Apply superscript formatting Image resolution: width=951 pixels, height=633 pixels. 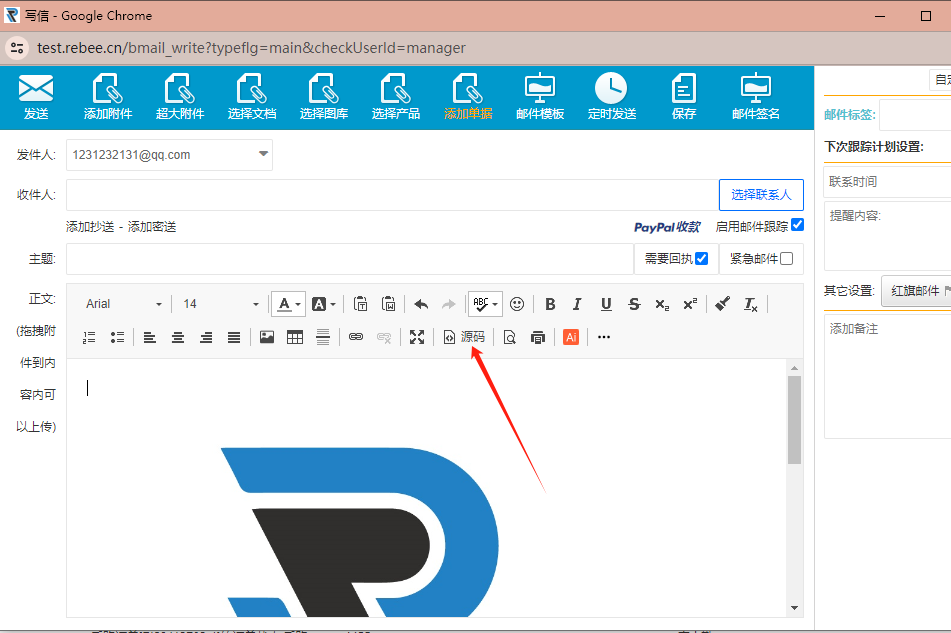(x=690, y=304)
